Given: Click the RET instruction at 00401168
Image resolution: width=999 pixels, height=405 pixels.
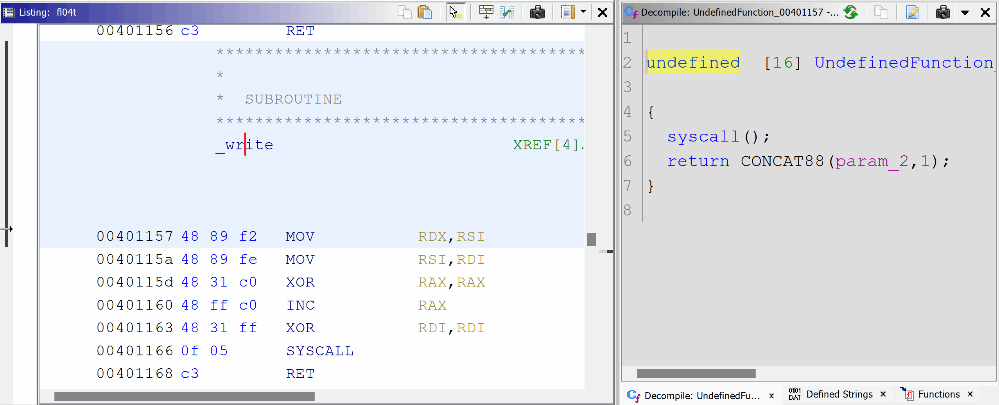Looking at the screenshot, I should tap(300, 374).
